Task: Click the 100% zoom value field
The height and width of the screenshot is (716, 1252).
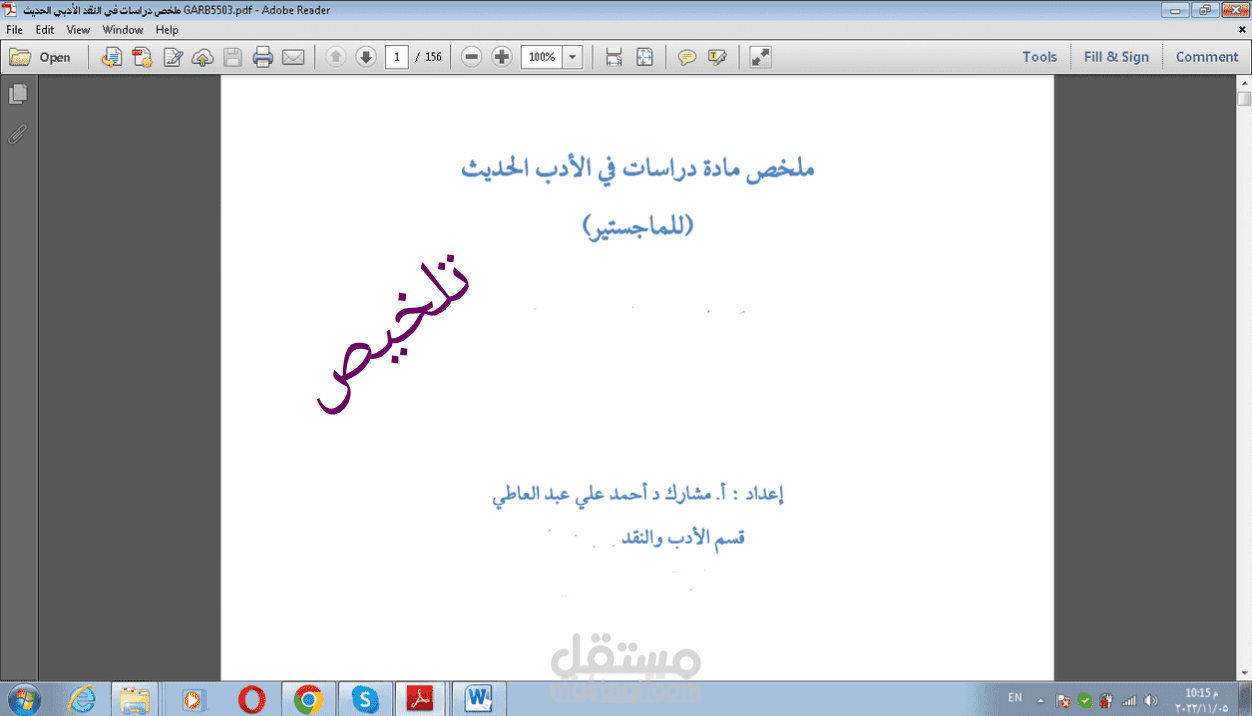Action: (542, 57)
